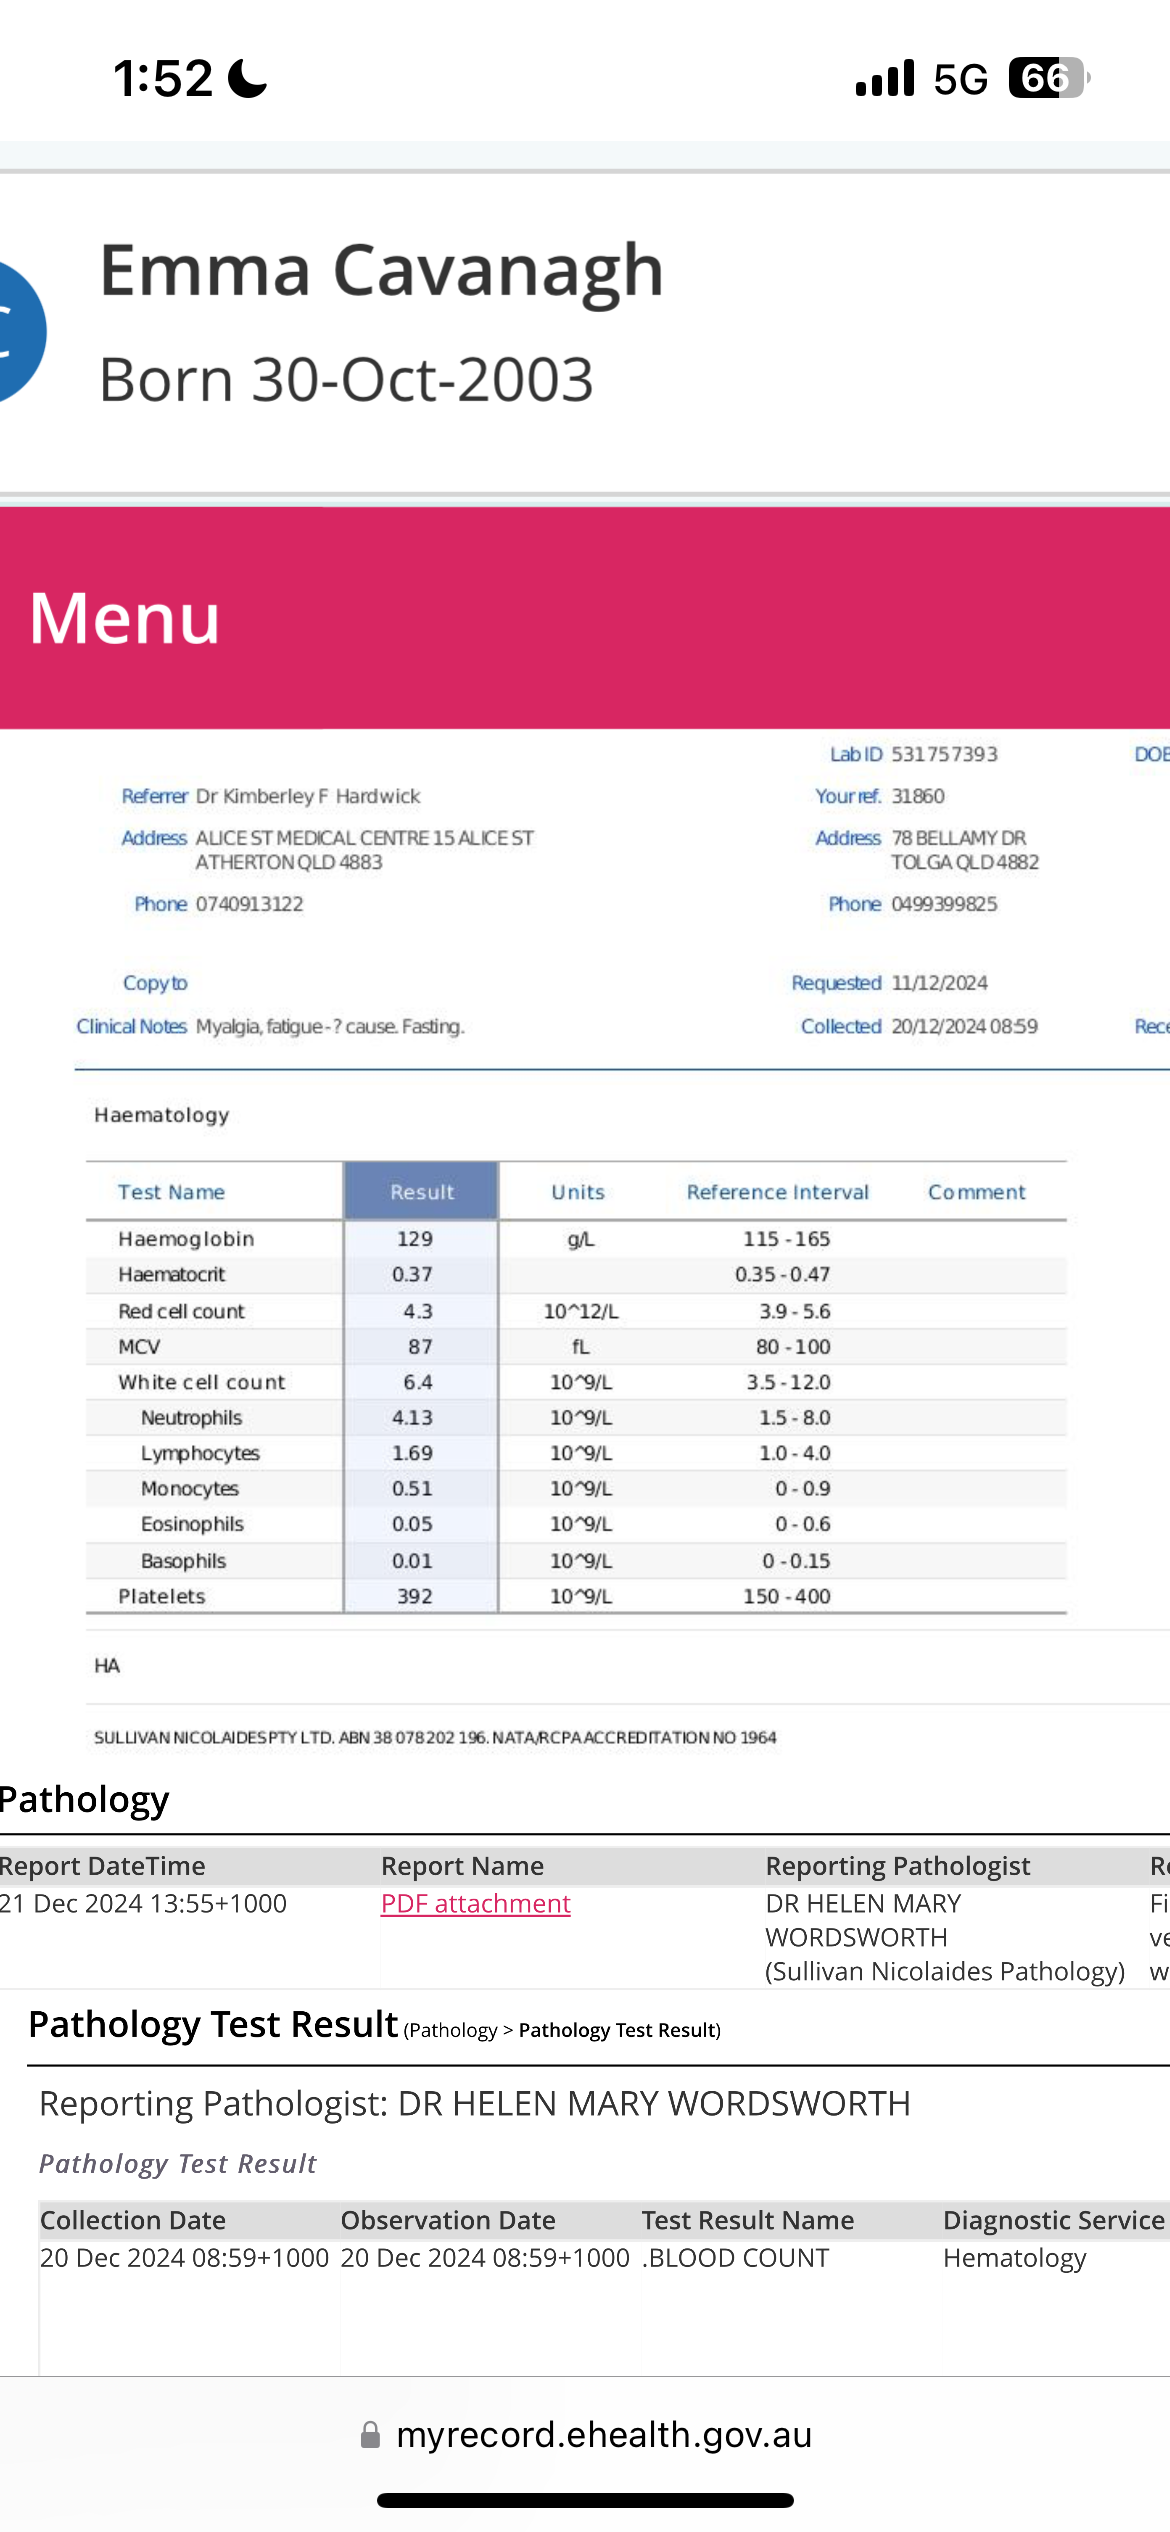Click the Reference Interval column header
Screen dimensions: 1170x2532
[x=777, y=1192]
